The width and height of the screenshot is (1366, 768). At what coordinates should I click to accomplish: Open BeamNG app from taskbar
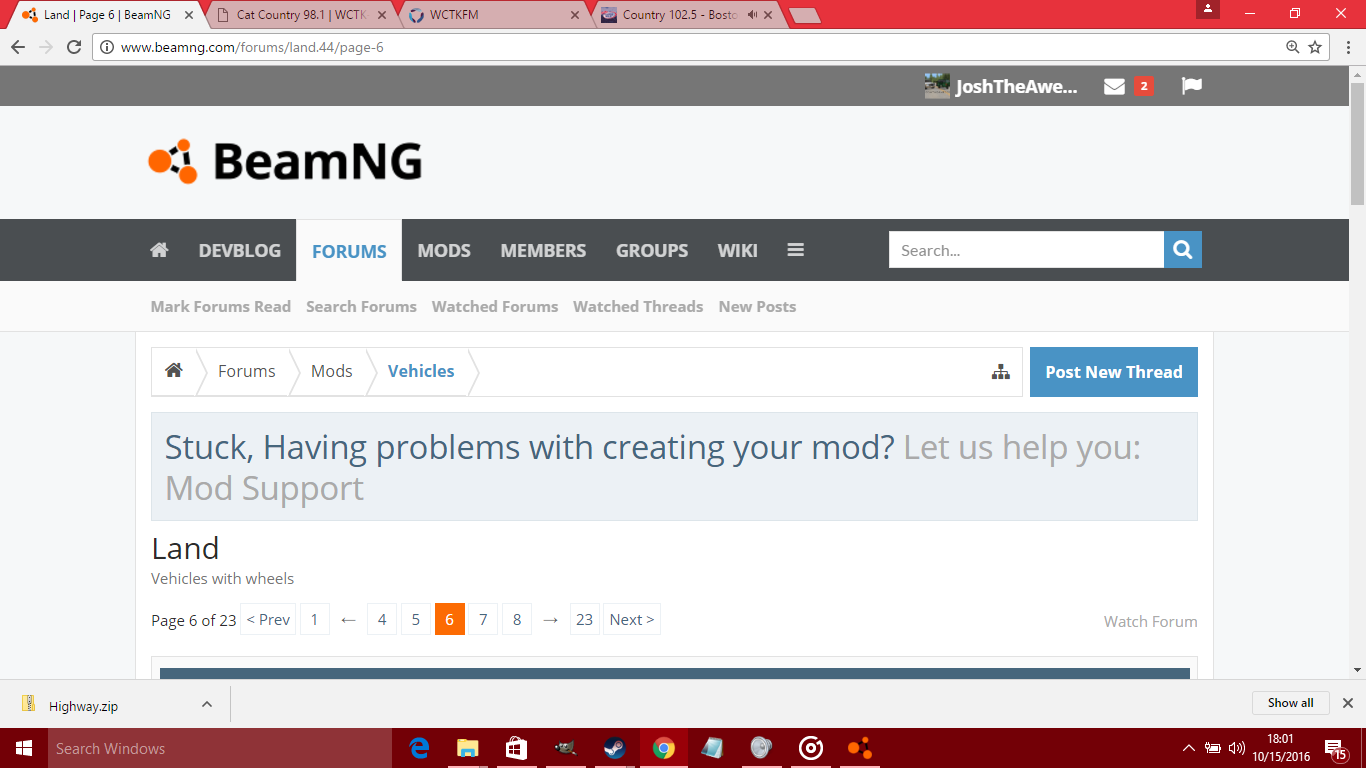(x=859, y=748)
